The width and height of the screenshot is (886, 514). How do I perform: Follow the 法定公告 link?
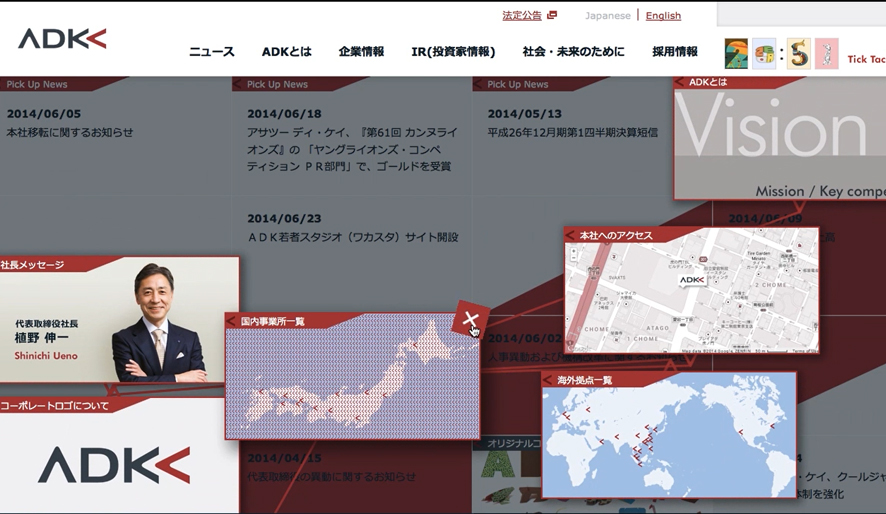click(522, 15)
